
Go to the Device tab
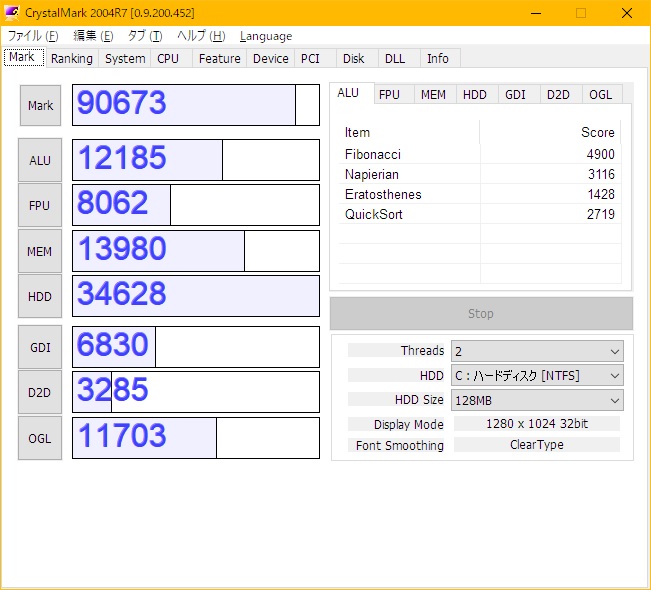[x=271, y=59]
